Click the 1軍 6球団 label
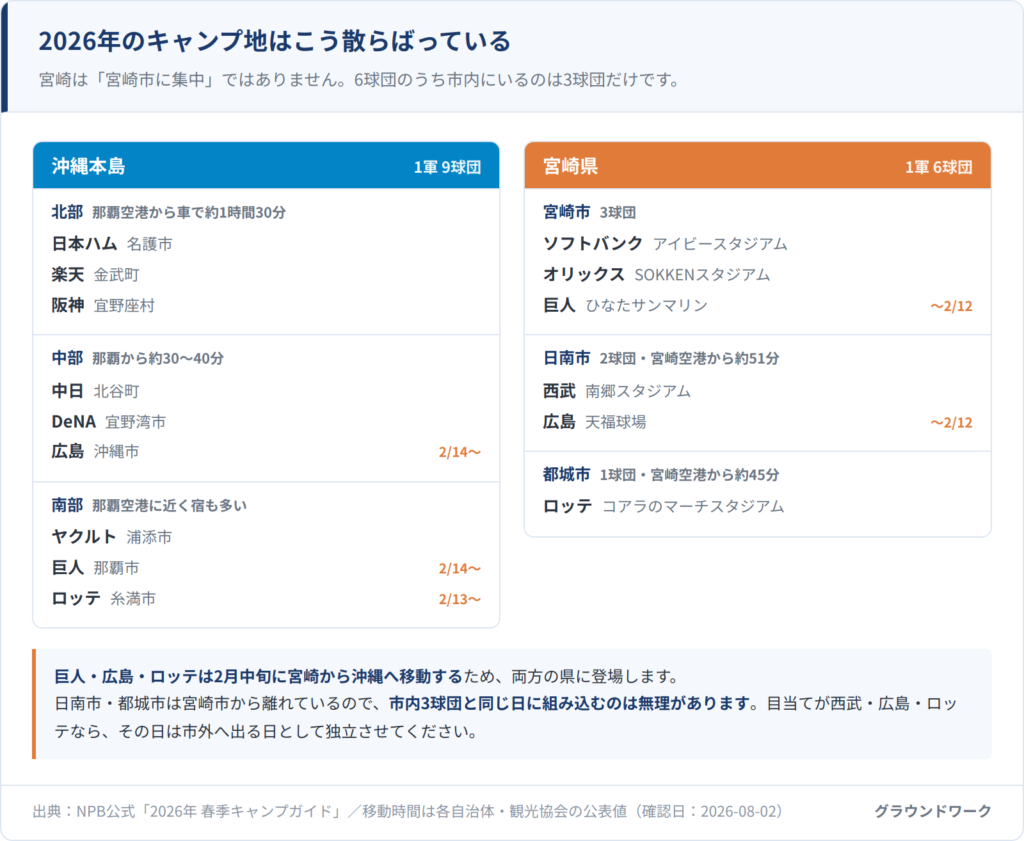The image size is (1024, 841). [x=938, y=167]
